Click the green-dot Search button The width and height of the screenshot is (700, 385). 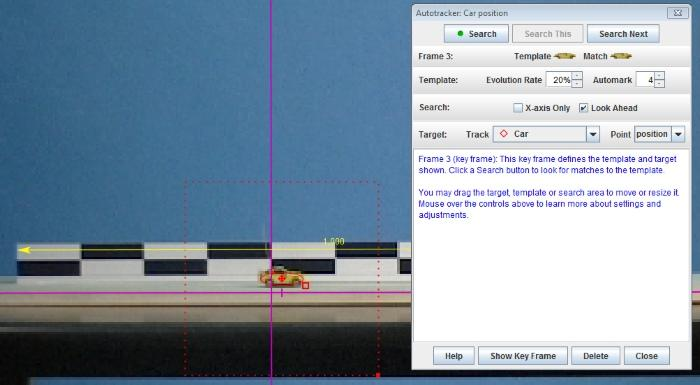tap(476, 34)
